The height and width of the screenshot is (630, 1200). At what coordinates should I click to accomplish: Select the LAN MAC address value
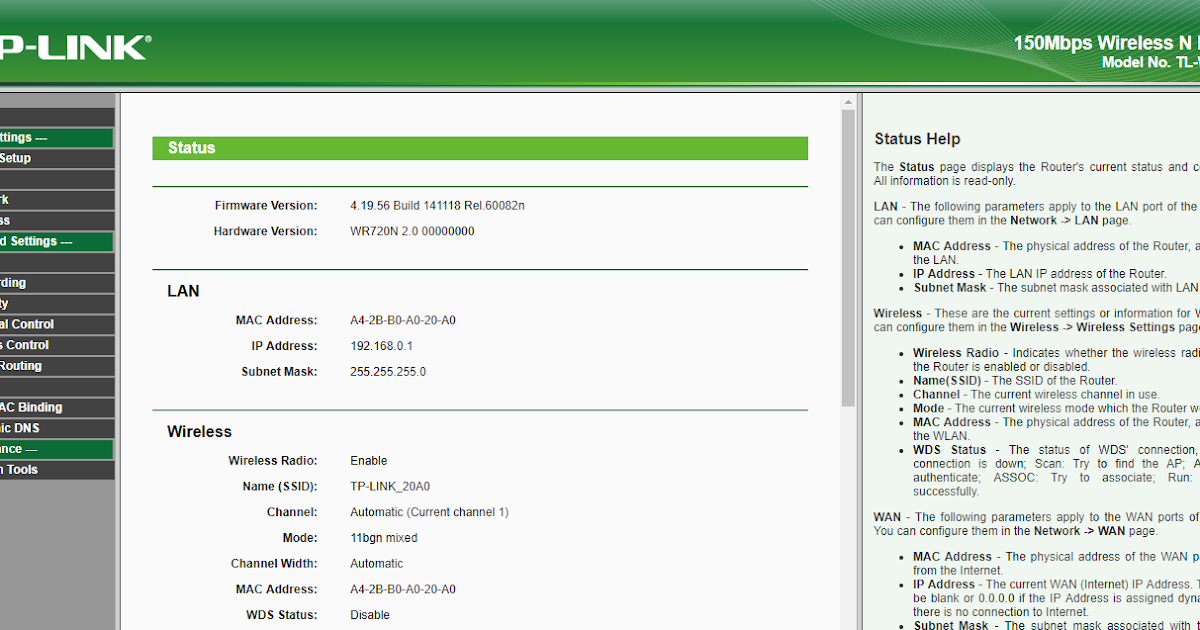pyautogui.click(x=403, y=321)
